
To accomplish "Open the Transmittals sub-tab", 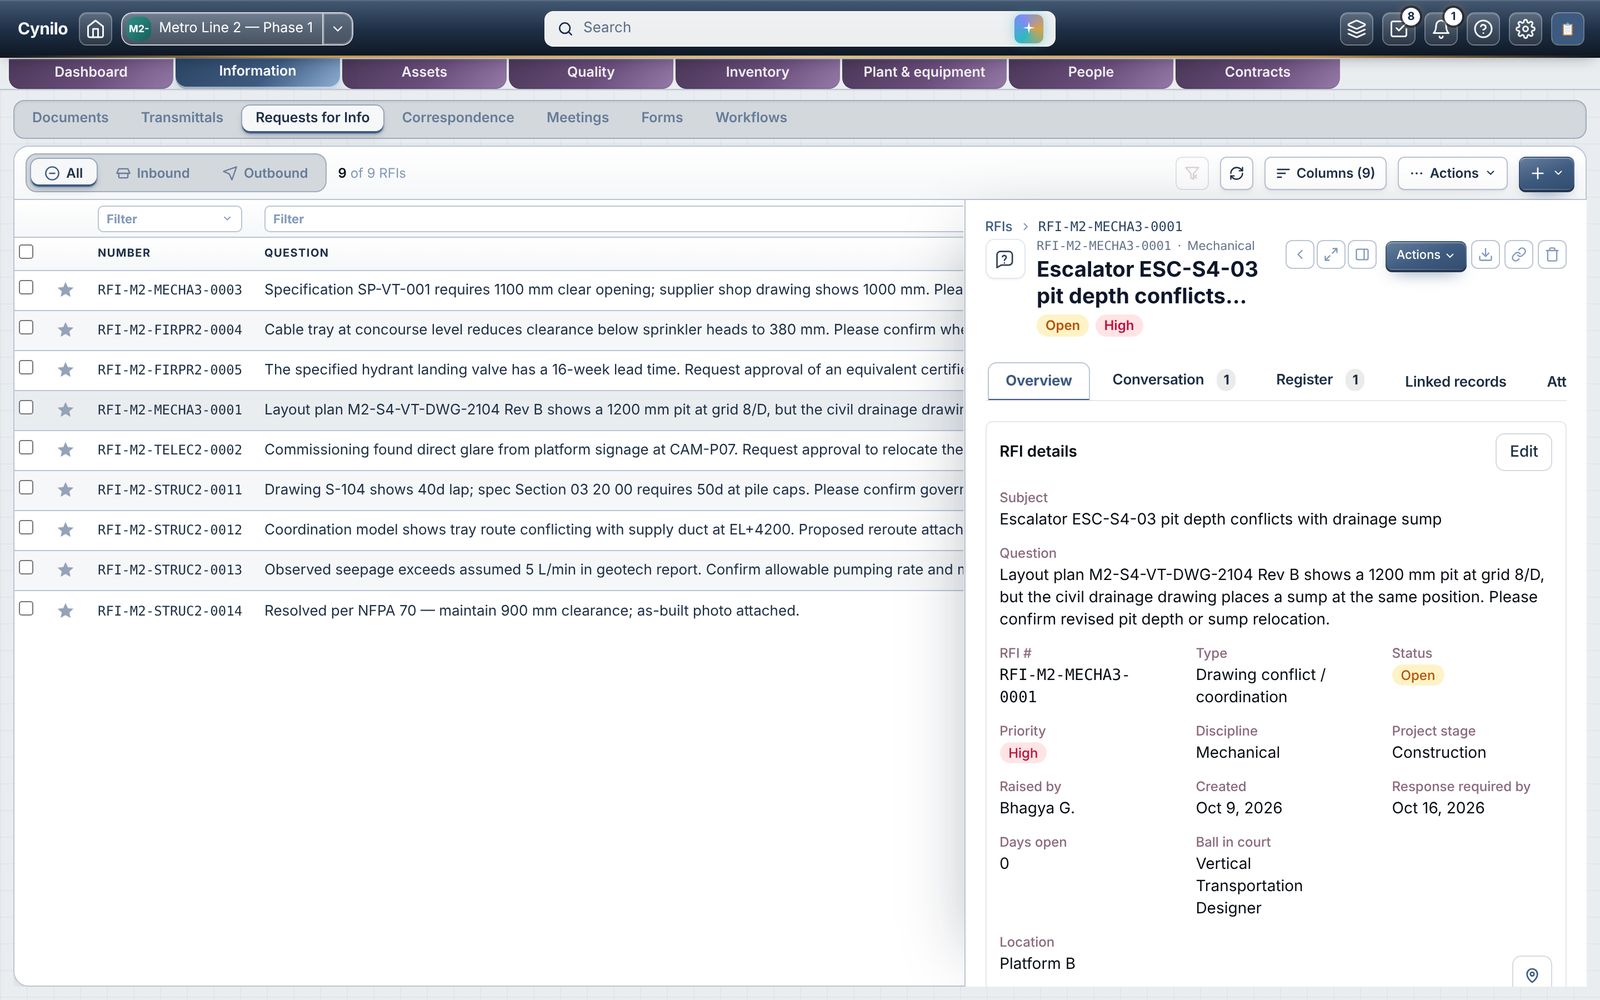I will (x=182, y=118).
